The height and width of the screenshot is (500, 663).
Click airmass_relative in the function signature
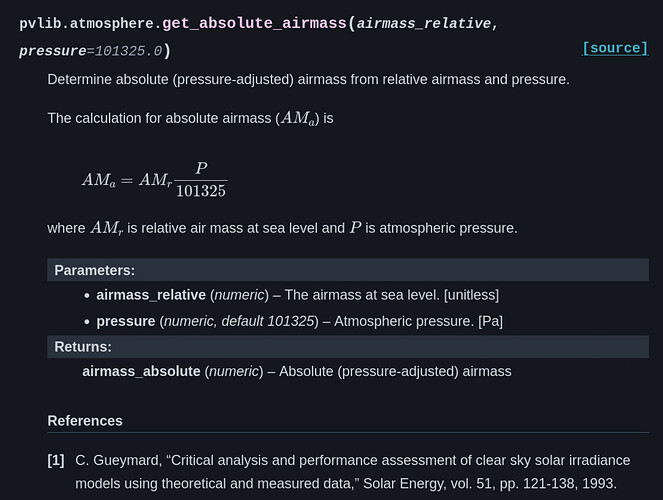(422, 22)
